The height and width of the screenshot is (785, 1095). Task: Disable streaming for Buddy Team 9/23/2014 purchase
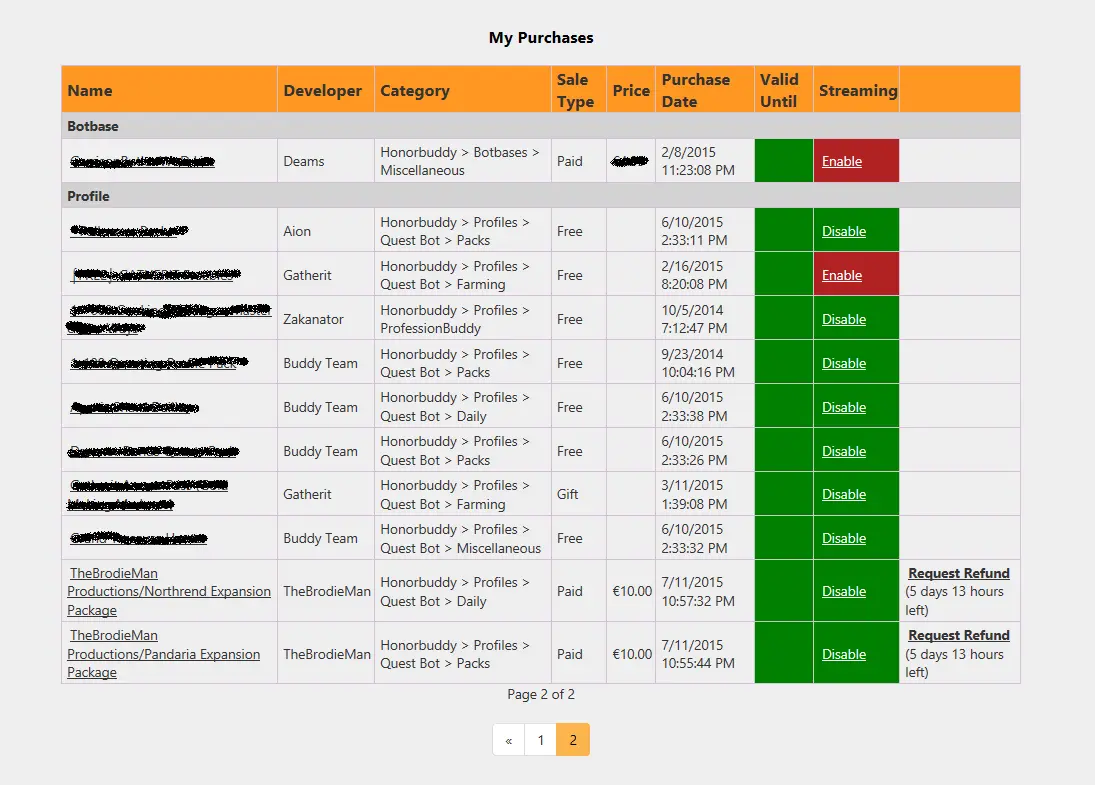844,363
